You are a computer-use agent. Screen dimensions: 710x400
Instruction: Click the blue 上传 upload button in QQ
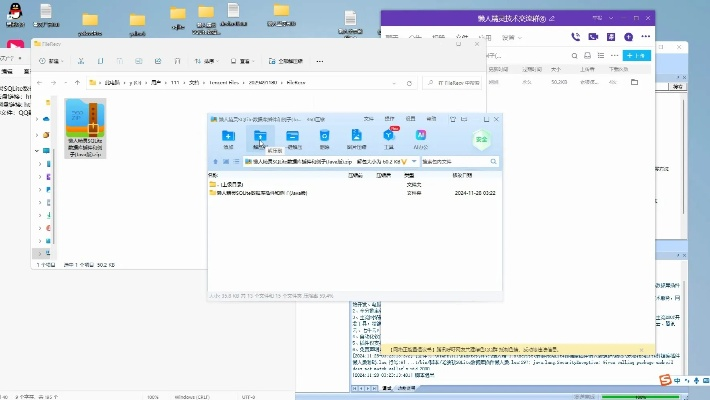point(637,55)
